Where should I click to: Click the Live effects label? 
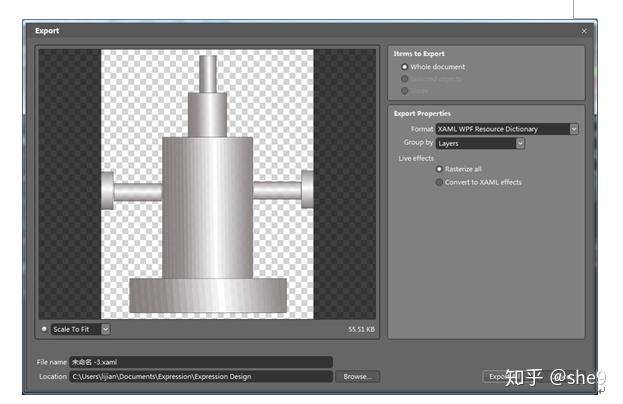(x=416, y=158)
